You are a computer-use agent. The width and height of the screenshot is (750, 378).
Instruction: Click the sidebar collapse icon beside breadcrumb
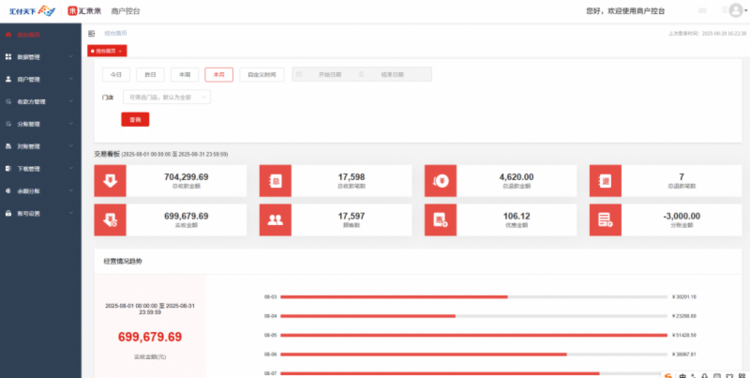pos(91,33)
